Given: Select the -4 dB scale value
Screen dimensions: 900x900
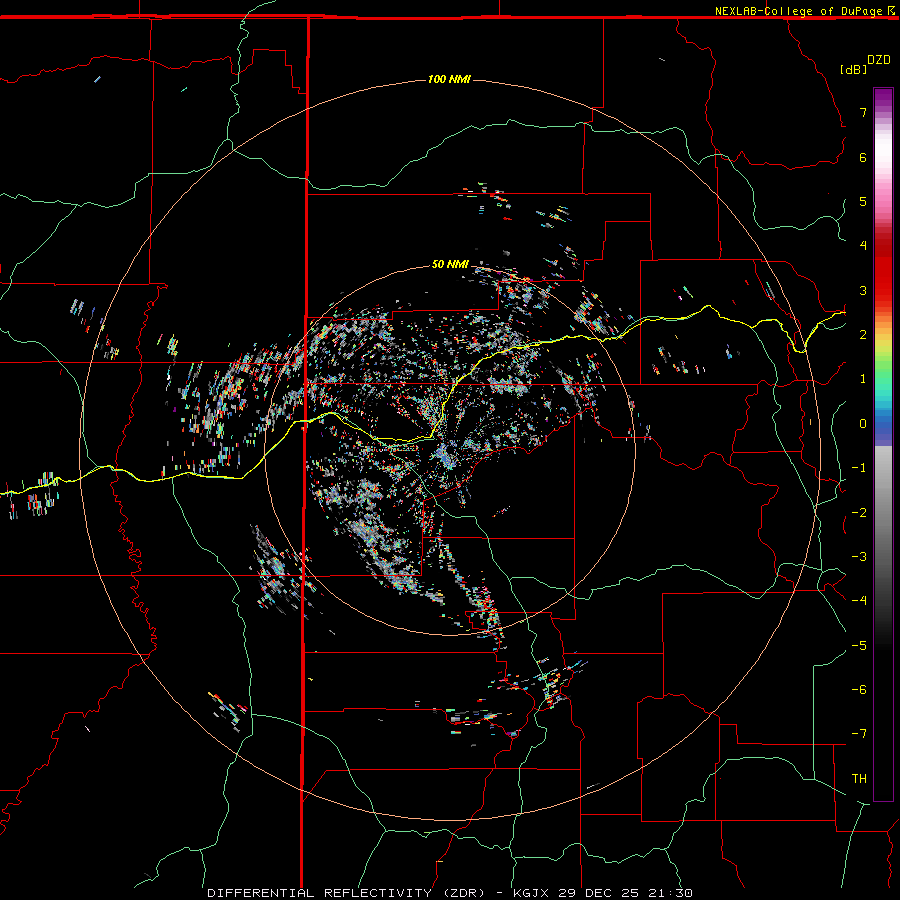Looking at the screenshot, I should (859, 601).
